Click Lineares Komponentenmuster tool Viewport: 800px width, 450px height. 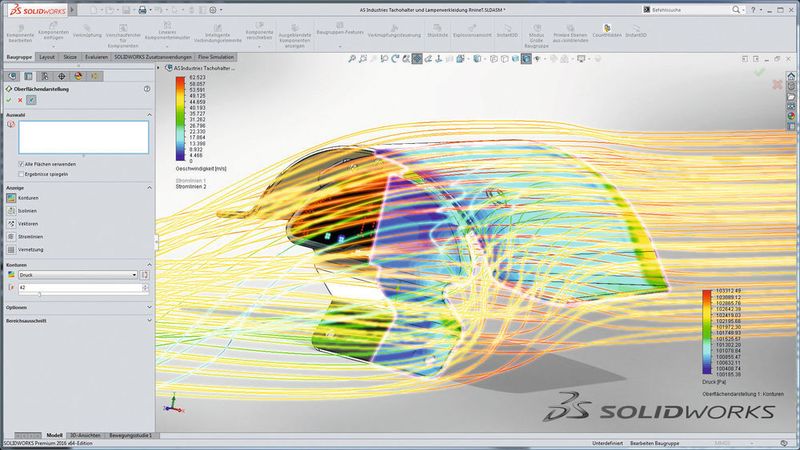point(167,32)
